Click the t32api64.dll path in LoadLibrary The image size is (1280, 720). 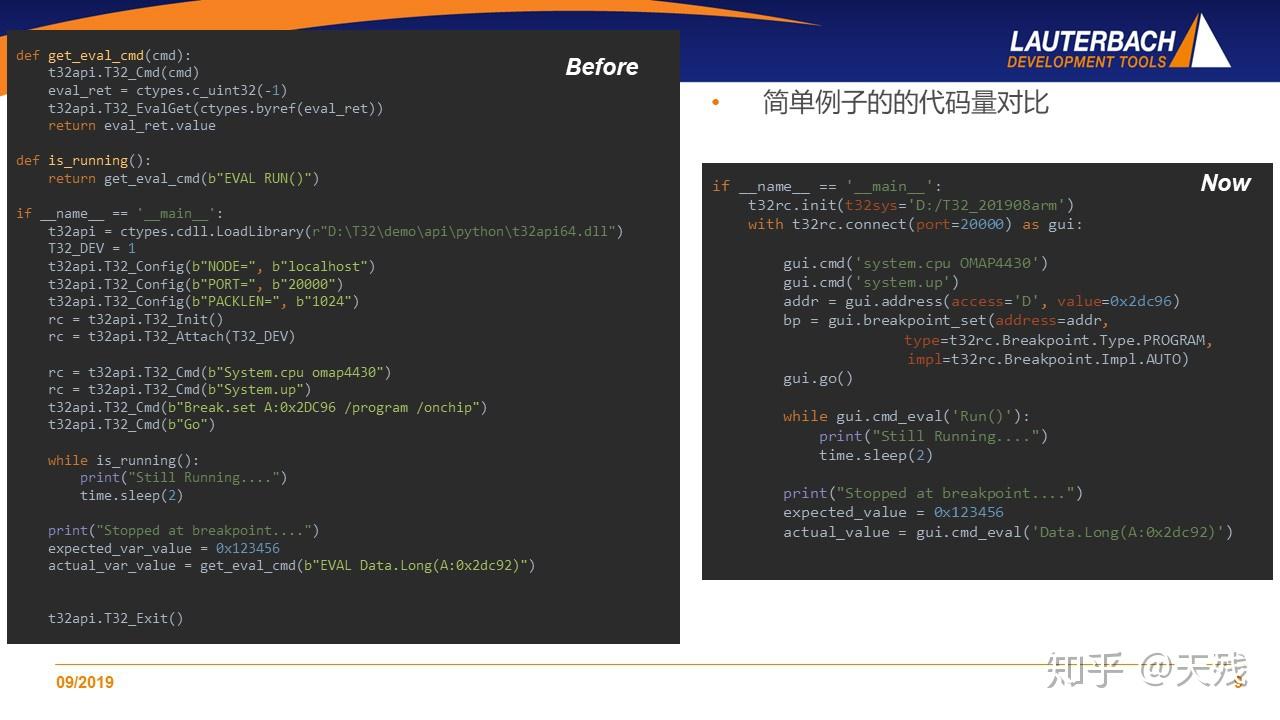(470, 230)
